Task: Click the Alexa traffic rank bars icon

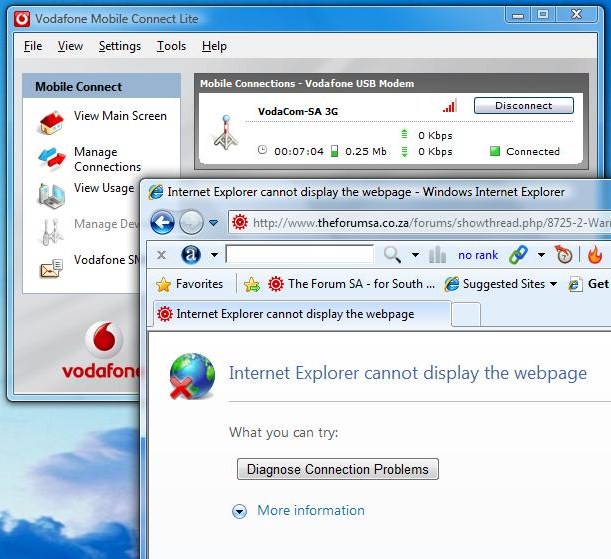Action: pyautogui.click(x=437, y=255)
